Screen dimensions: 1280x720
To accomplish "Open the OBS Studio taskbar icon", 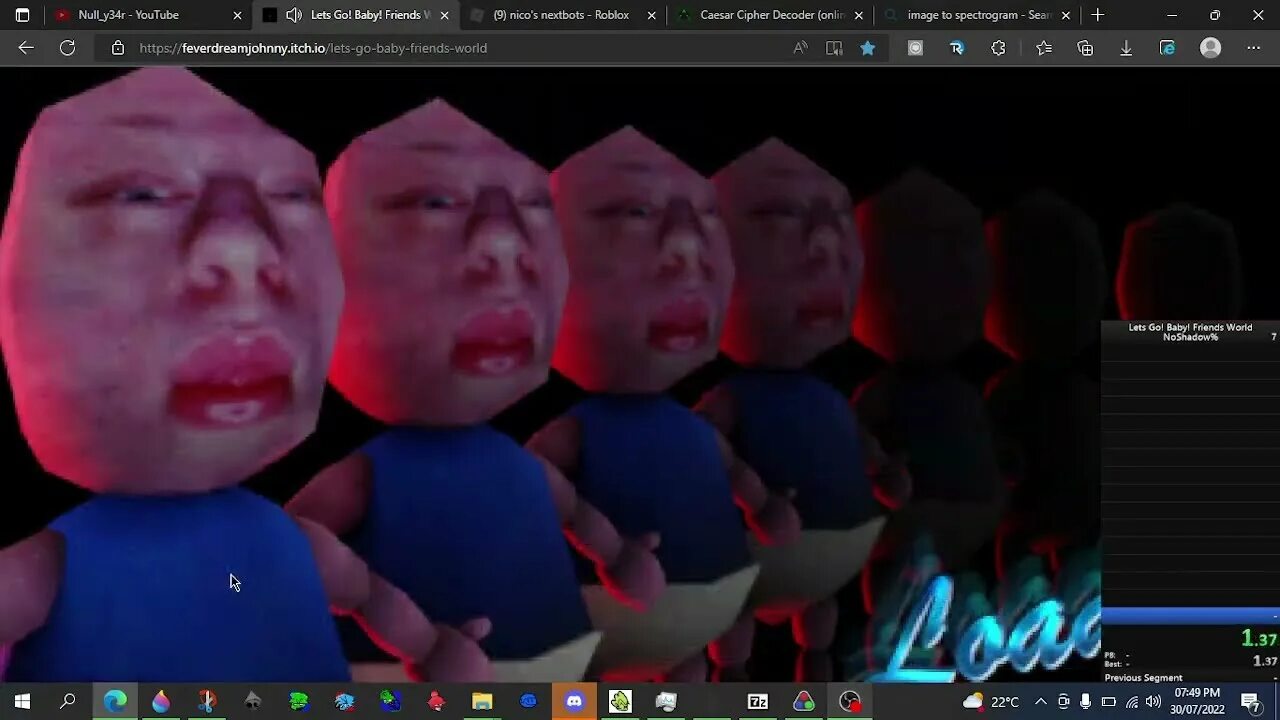I will coord(850,701).
